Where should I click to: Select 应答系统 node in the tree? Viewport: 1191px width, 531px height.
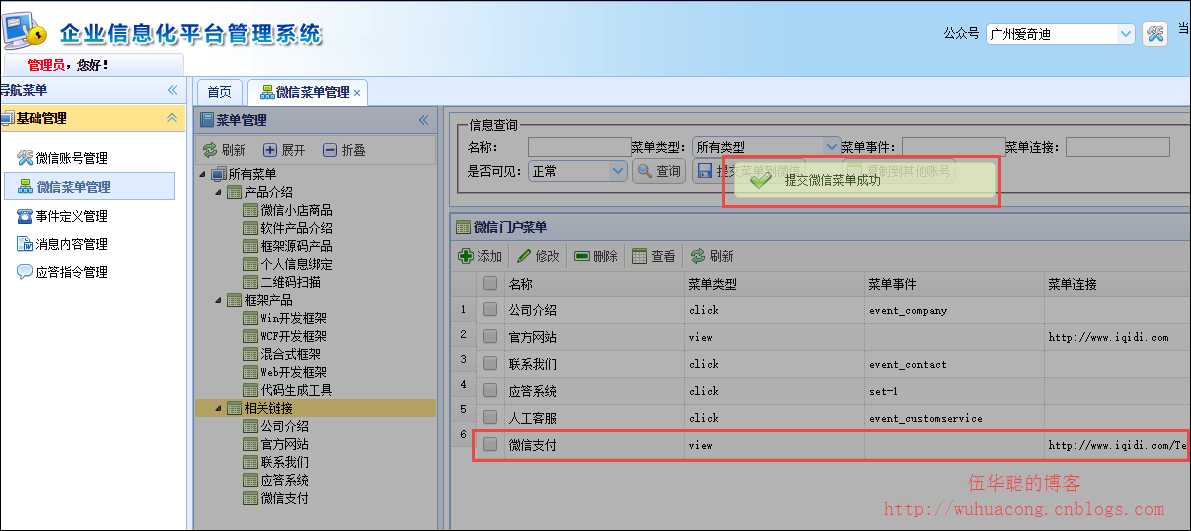(x=276, y=480)
